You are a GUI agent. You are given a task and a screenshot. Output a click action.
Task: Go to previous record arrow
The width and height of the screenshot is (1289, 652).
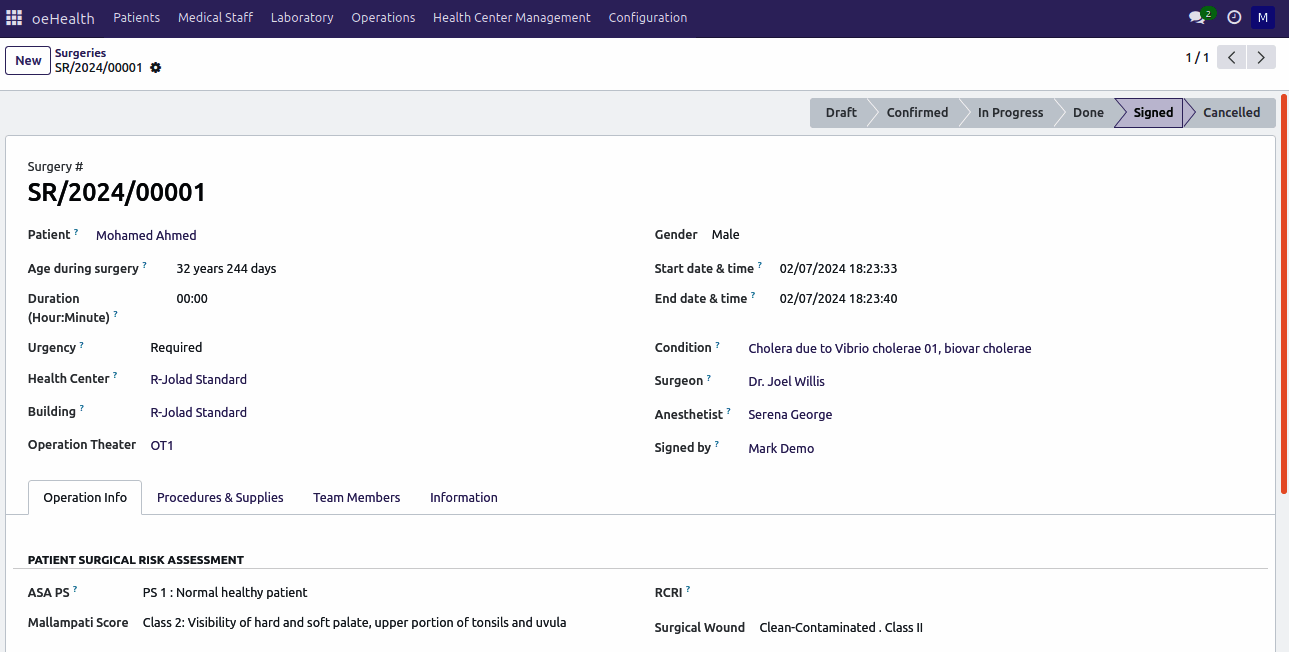point(1232,58)
